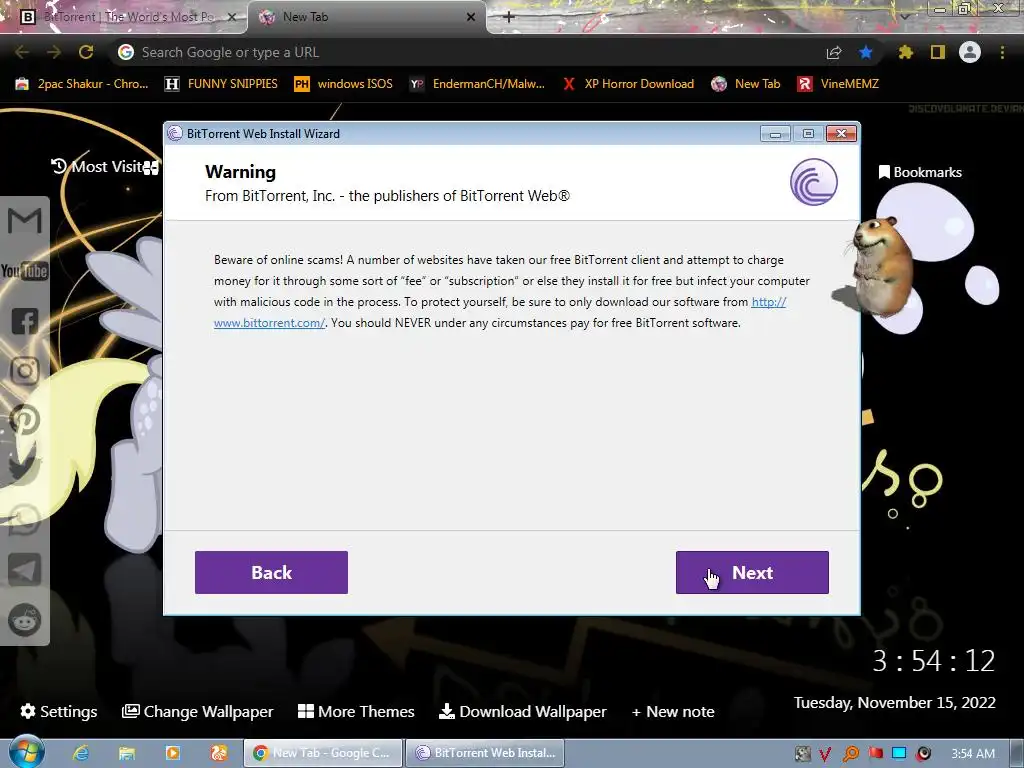Open the Telegram sidebar shortcut
Screen dimensions: 1024x768
coord(25,569)
